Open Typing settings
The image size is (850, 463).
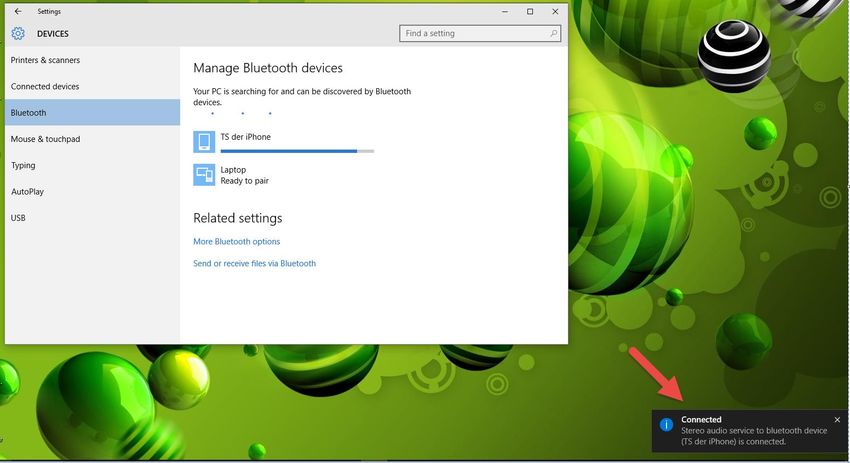(92, 165)
